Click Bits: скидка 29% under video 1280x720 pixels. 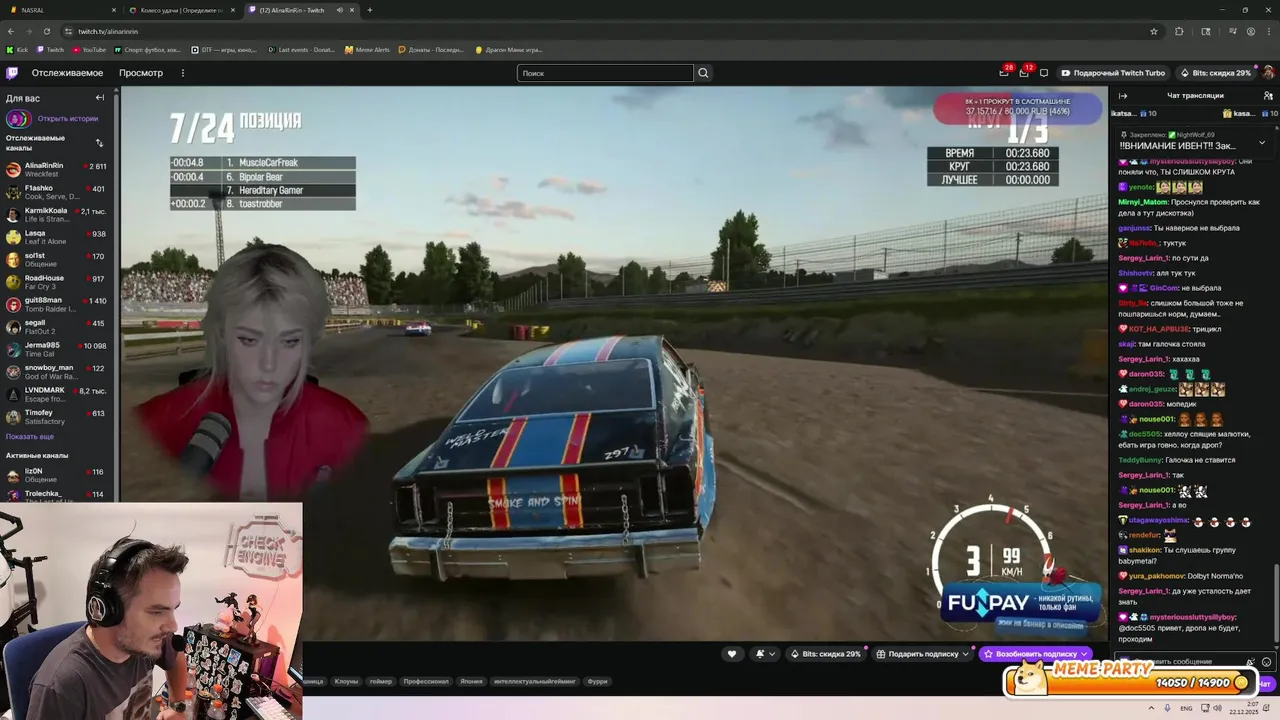click(x=826, y=654)
